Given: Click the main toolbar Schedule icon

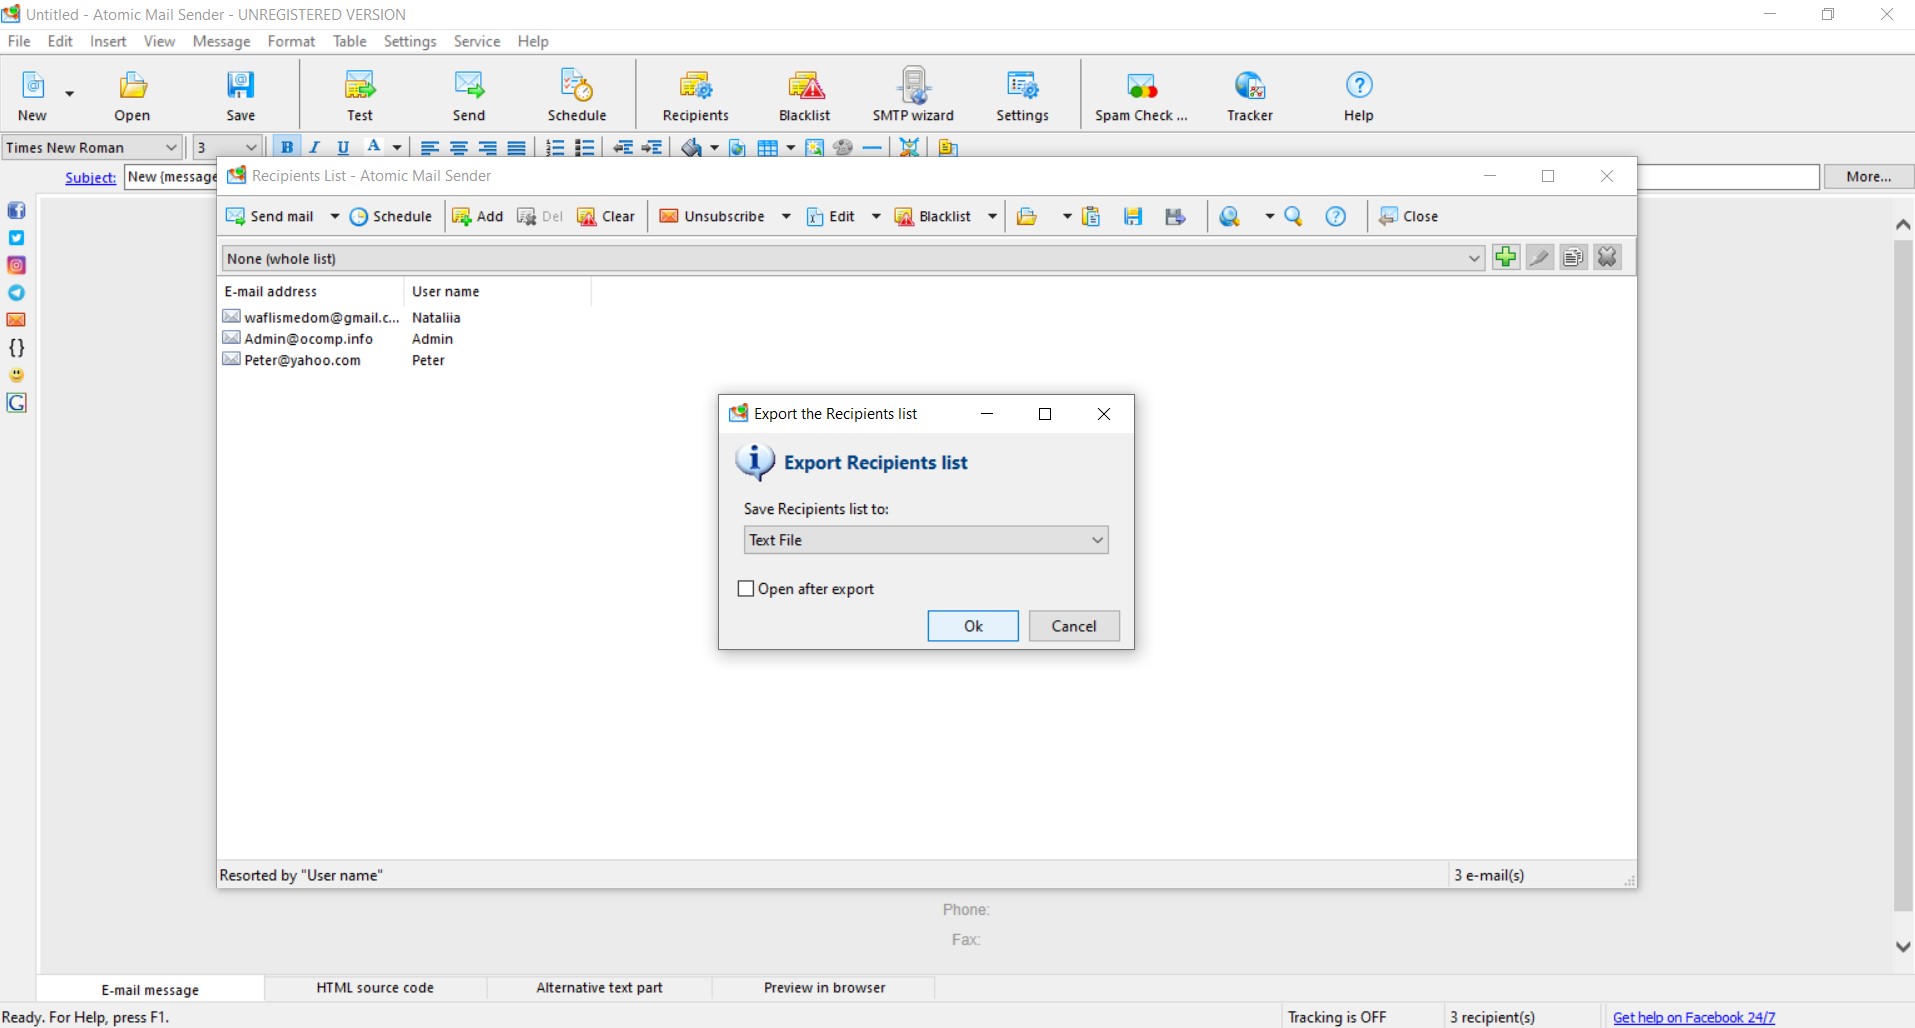Looking at the screenshot, I should [x=577, y=96].
